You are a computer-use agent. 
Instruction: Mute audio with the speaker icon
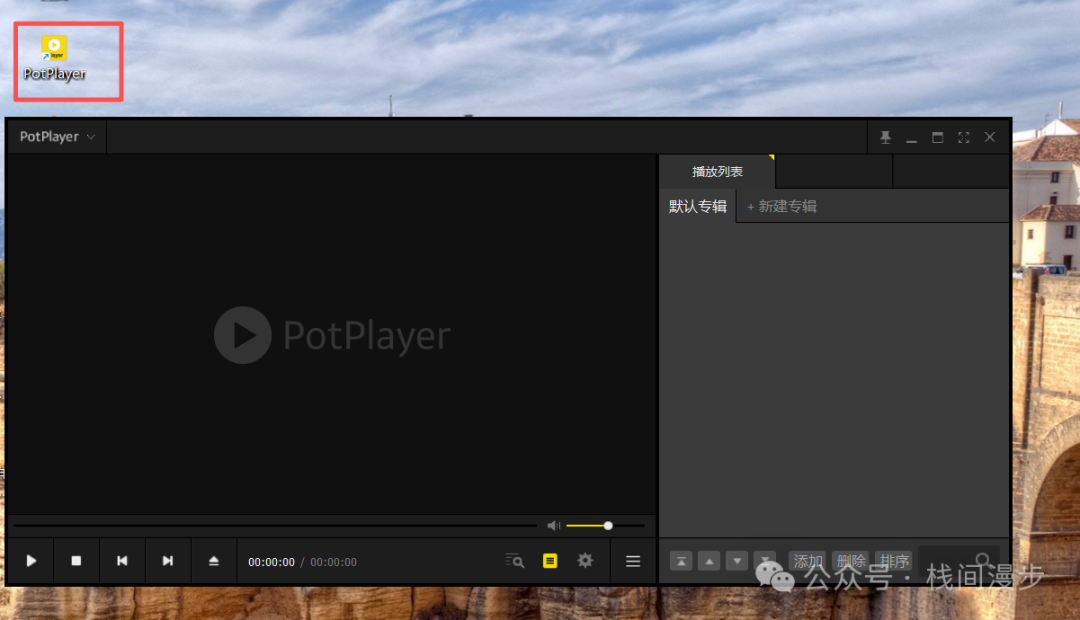coord(554,526)
